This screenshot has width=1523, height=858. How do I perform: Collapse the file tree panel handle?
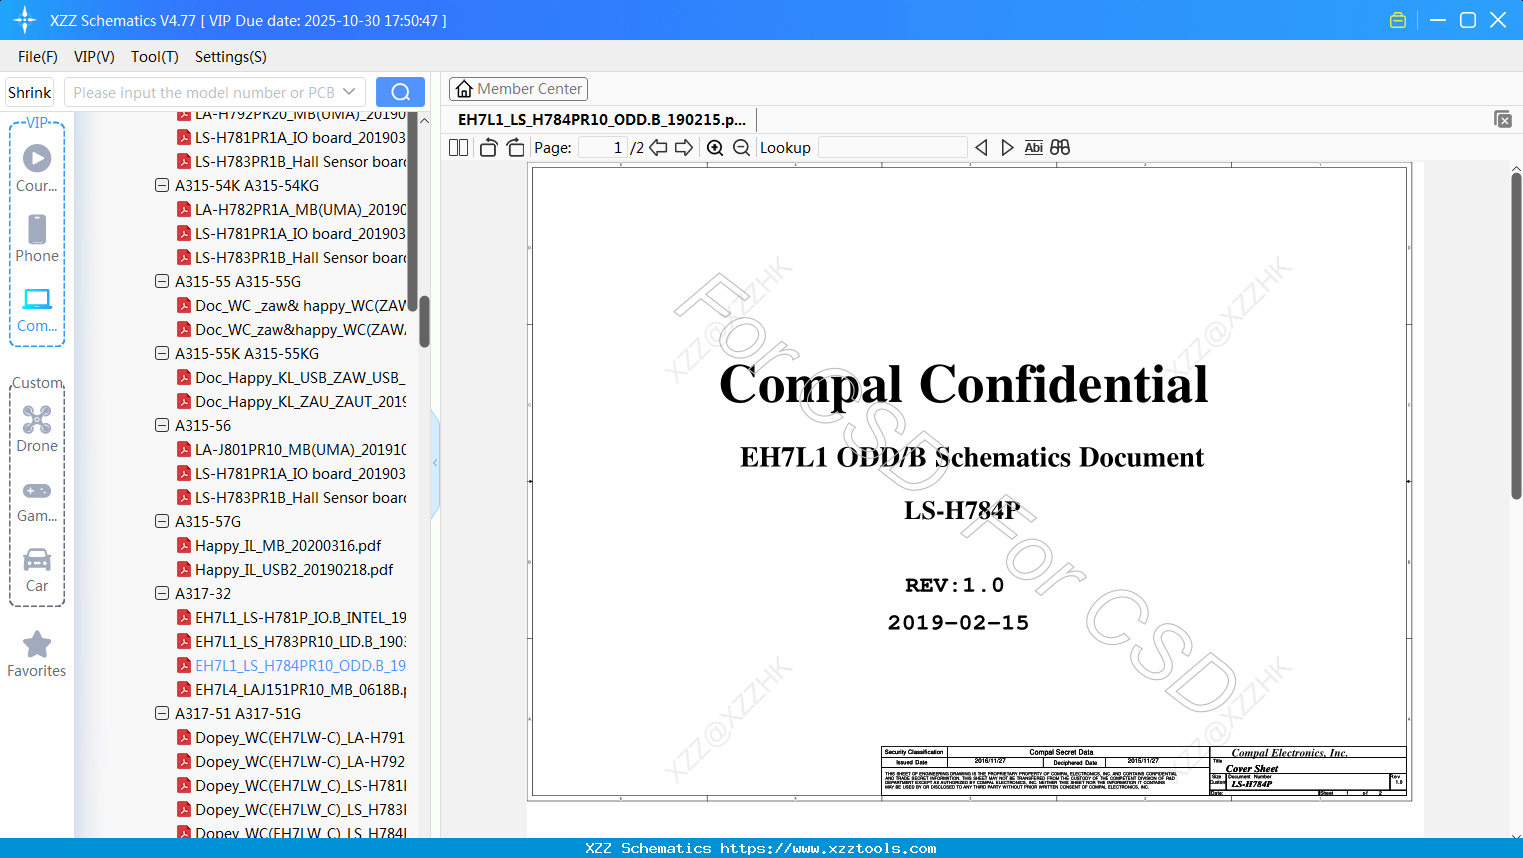(435, 463)
